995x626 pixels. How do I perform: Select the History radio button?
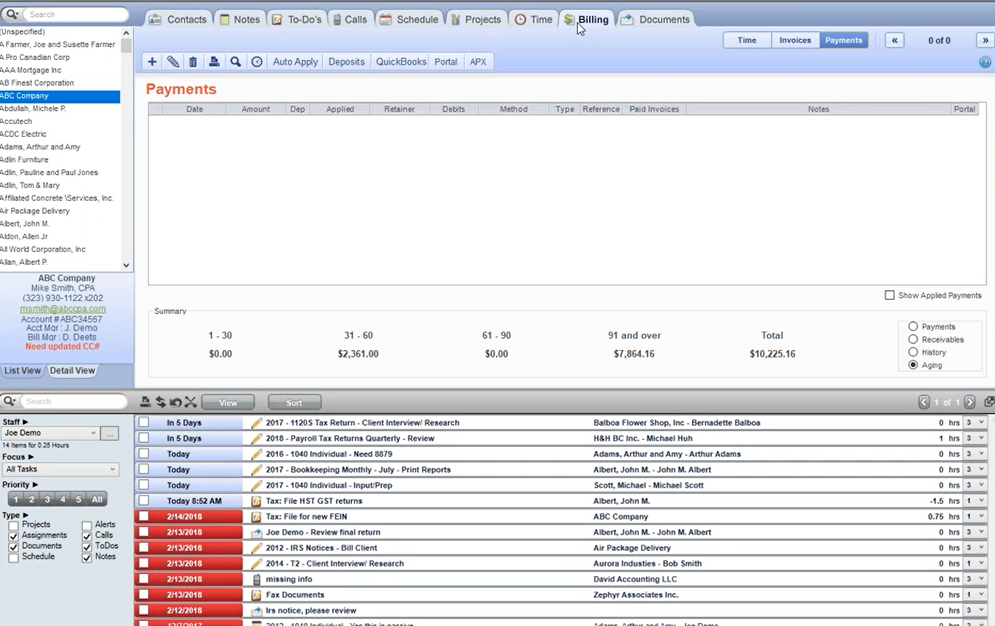coord(913,352)
